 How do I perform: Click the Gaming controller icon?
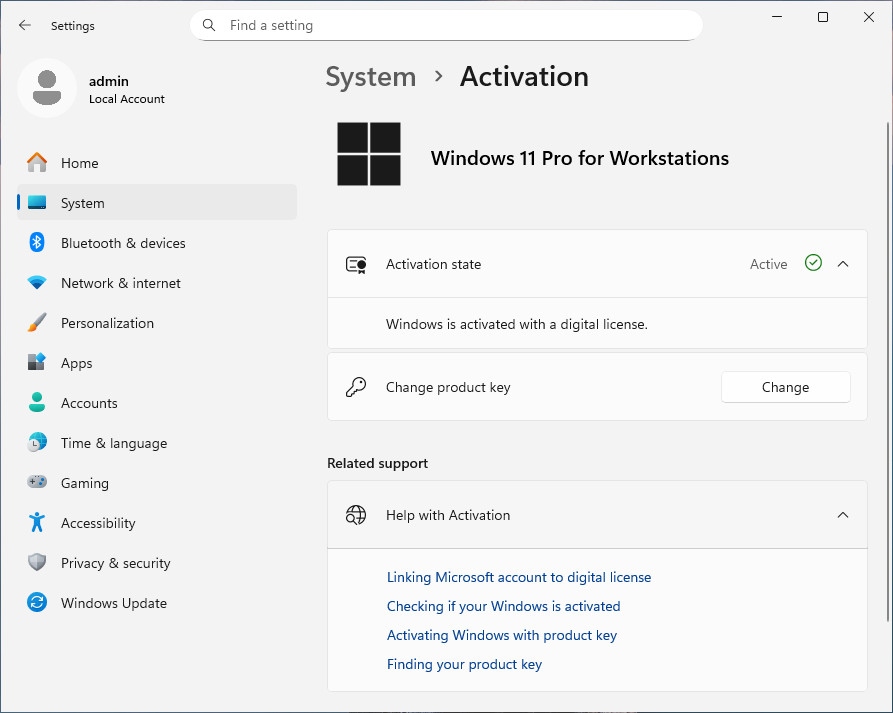point(37,482)
